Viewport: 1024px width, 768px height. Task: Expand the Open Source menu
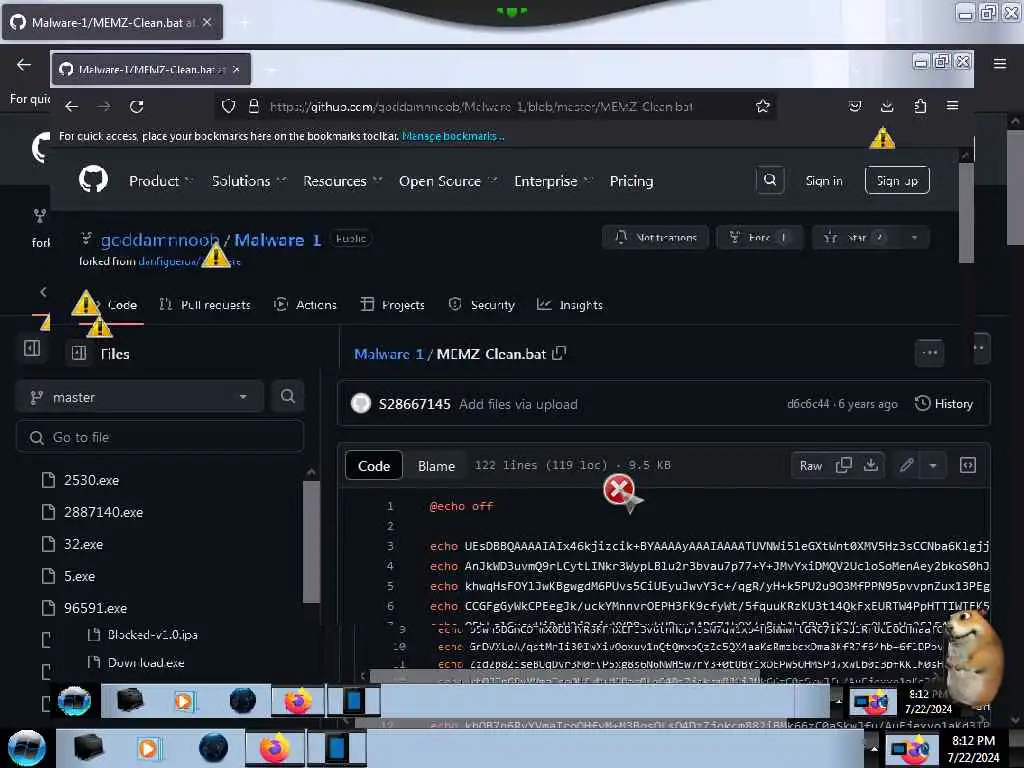pos(448,181)
